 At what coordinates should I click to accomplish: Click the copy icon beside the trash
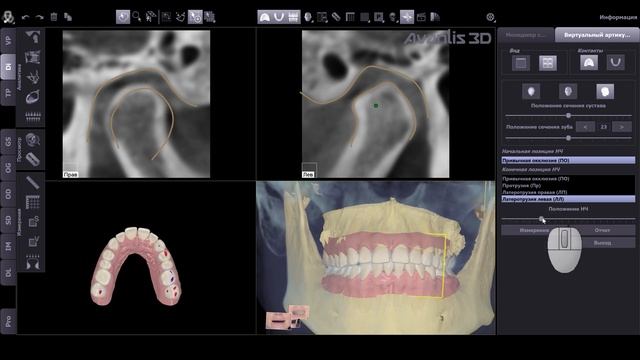click(68, 17)
